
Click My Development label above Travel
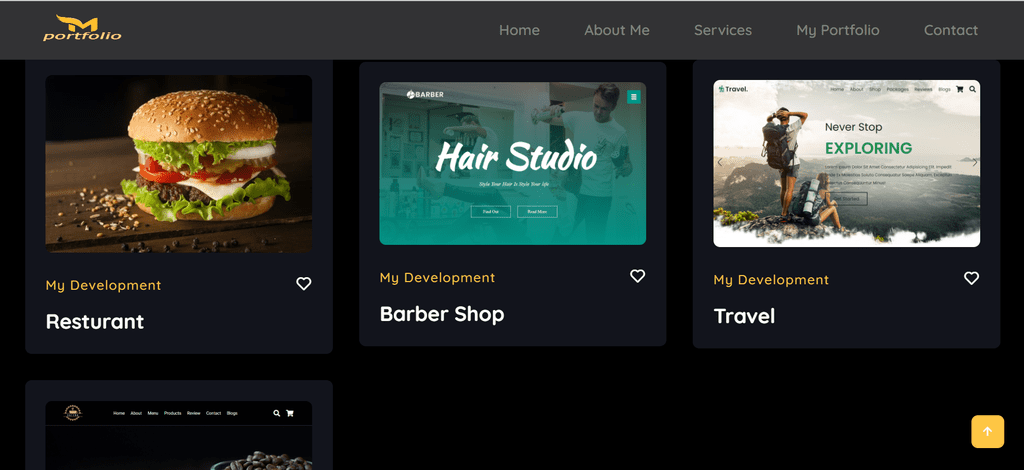point(771,279)
